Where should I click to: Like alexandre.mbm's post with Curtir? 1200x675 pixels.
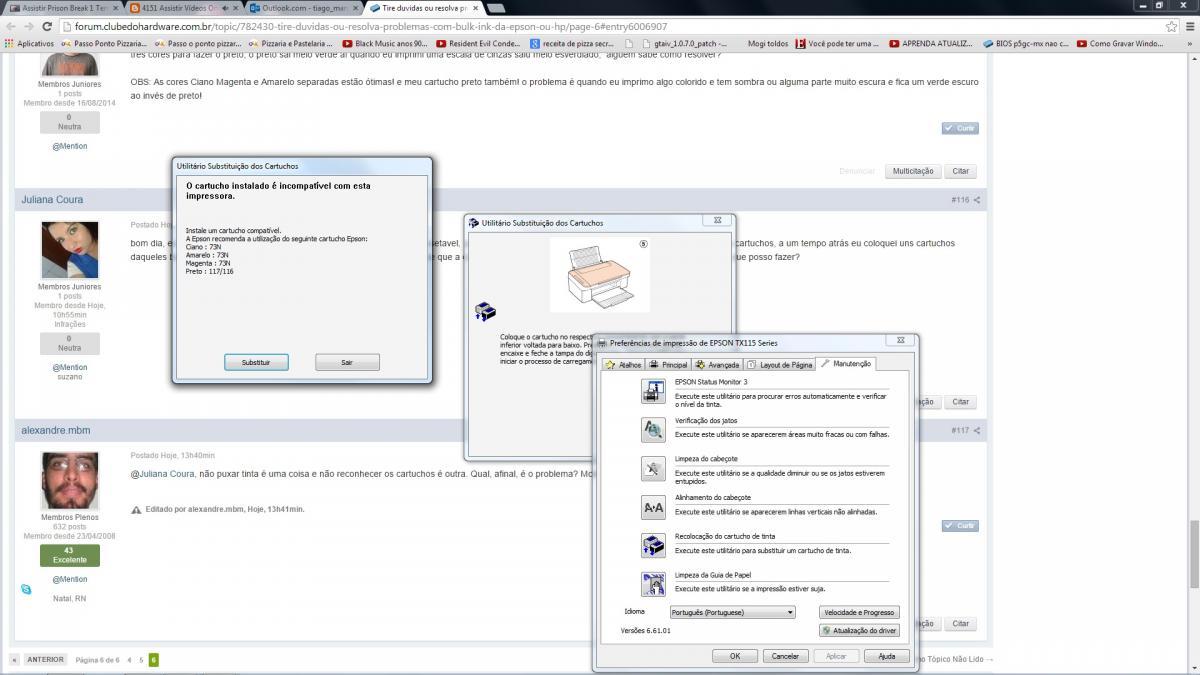tap(960, 526)
